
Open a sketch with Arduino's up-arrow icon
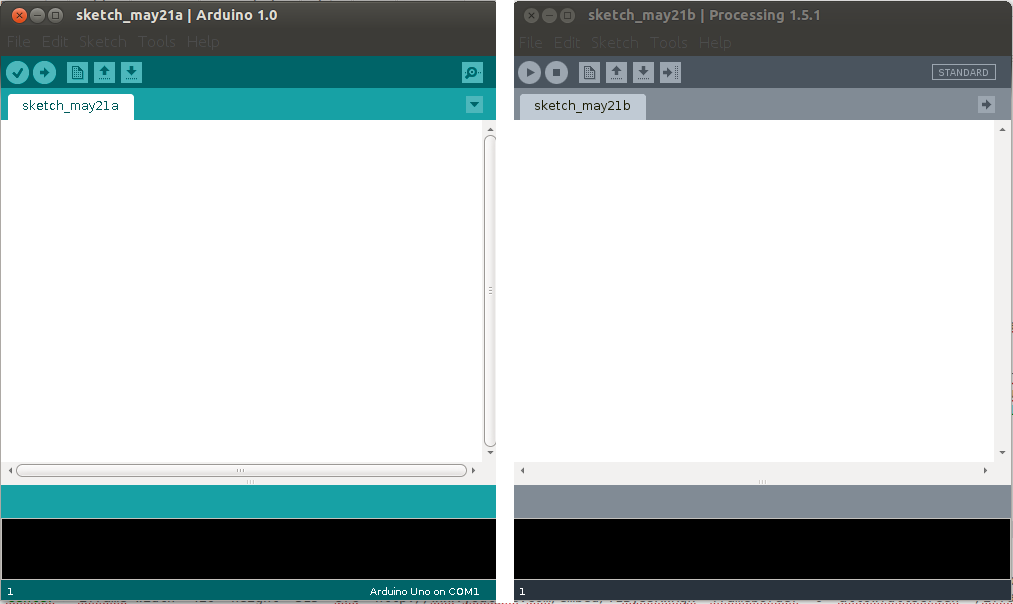tap(104, 72)
